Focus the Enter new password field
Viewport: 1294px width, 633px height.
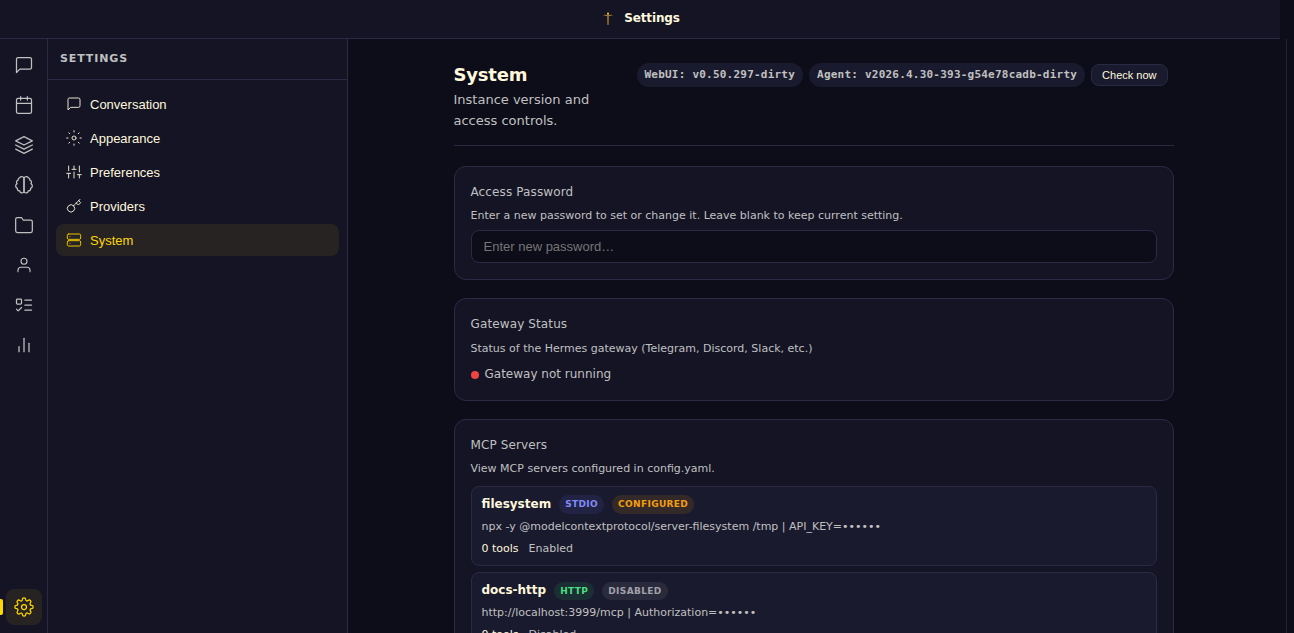click(x=813, y=247)
